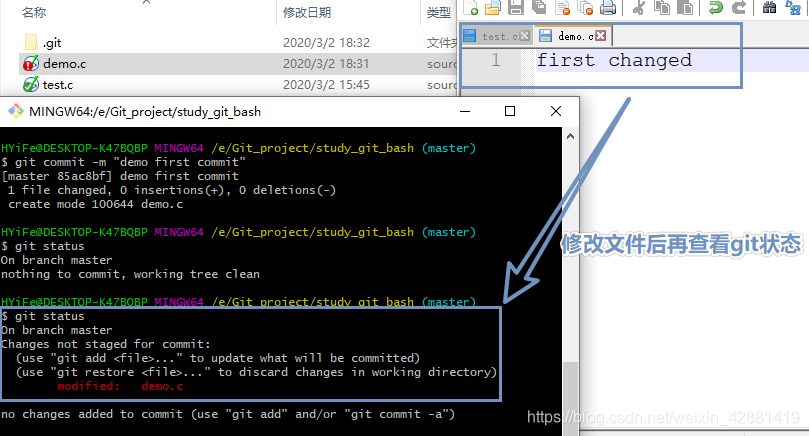Maximize the MINGW64 Git Bash window
Viewport: 809px width, 436px height.
pyautogui.click(x=510, y=111)
